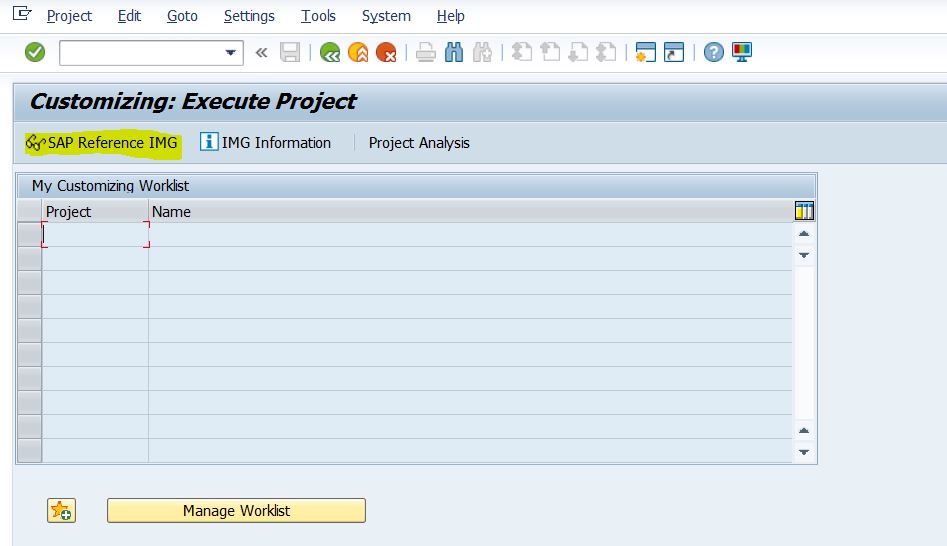Click the First Page icon

[522, 53]
